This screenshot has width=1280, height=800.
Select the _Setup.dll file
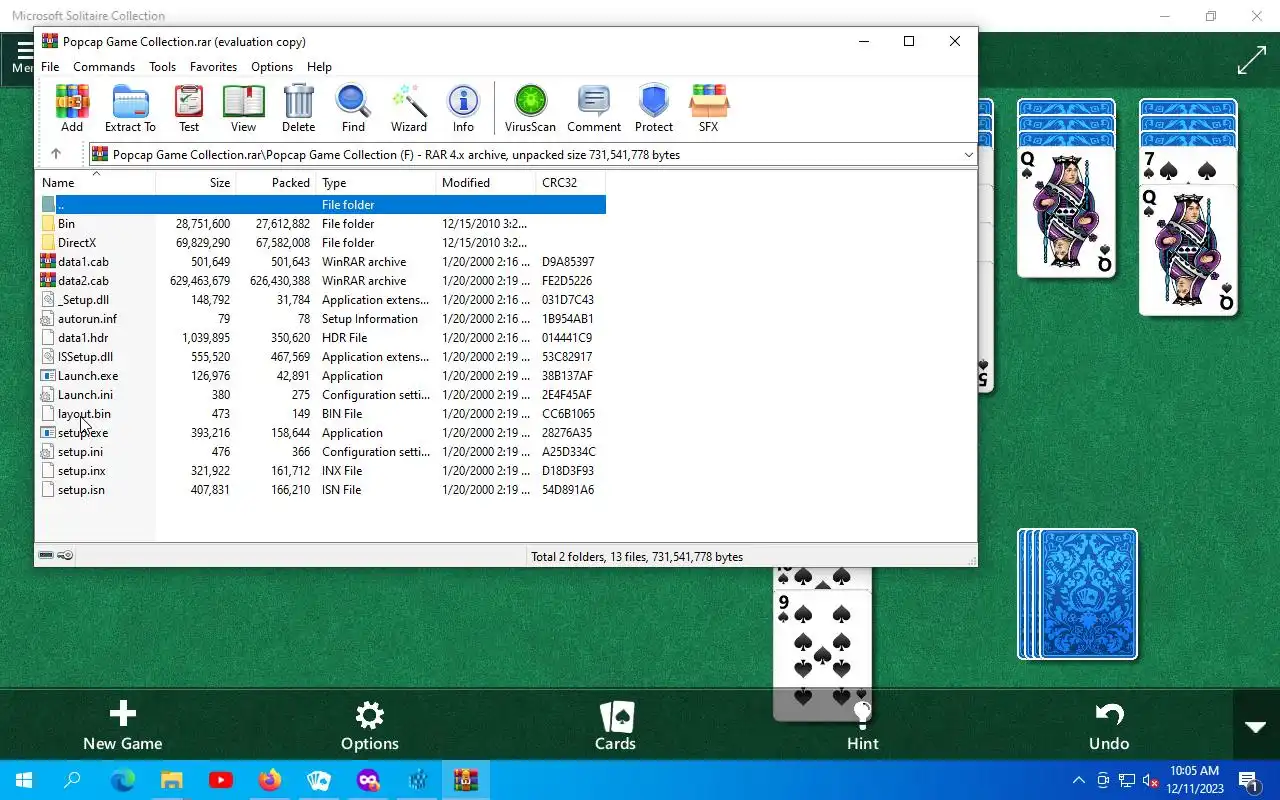(321, 300)
